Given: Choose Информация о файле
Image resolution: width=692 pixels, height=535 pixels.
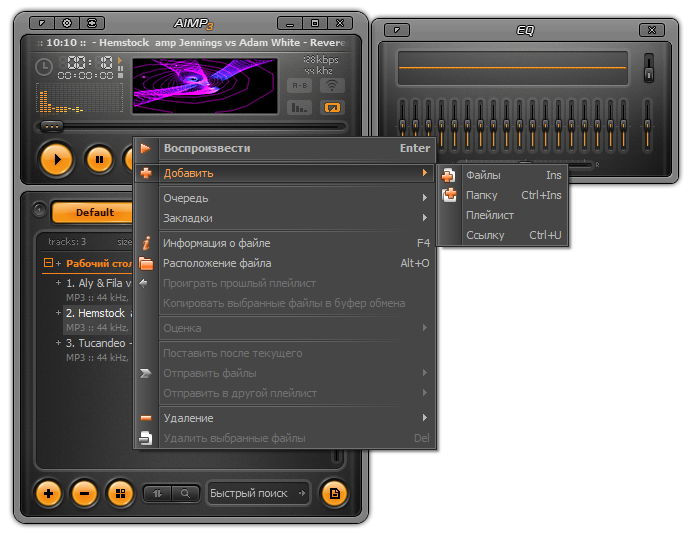Looking at the screenshot, I should click(285, 243).
